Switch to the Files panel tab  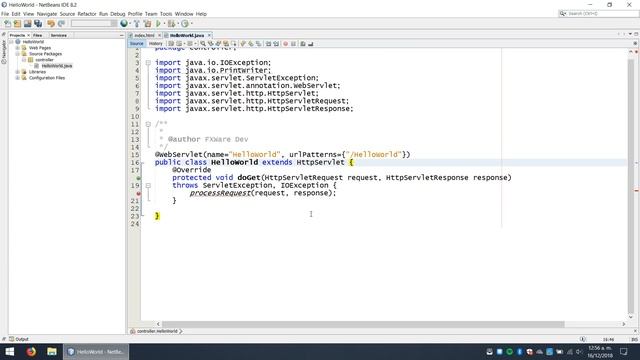point(38,36)
